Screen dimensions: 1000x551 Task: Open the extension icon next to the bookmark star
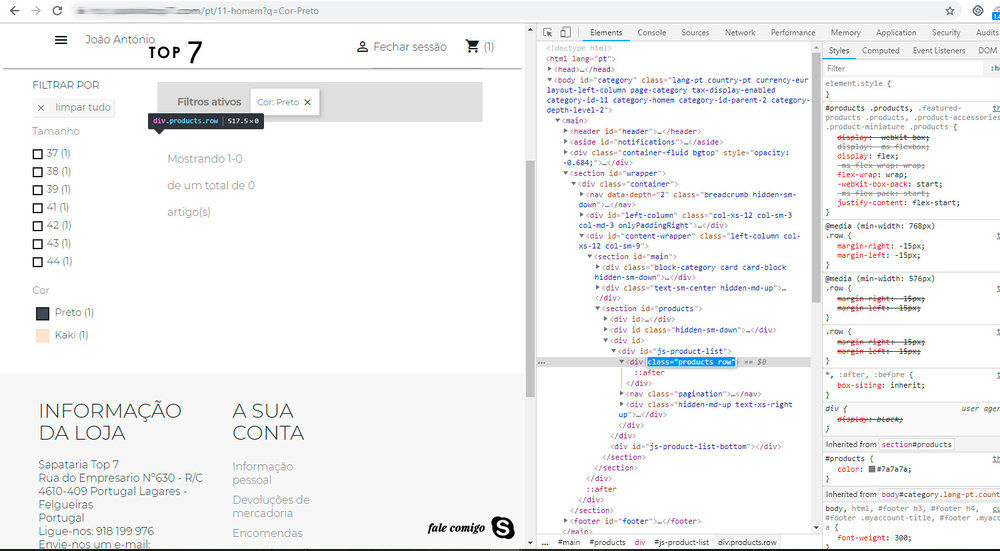pos(978,11)
